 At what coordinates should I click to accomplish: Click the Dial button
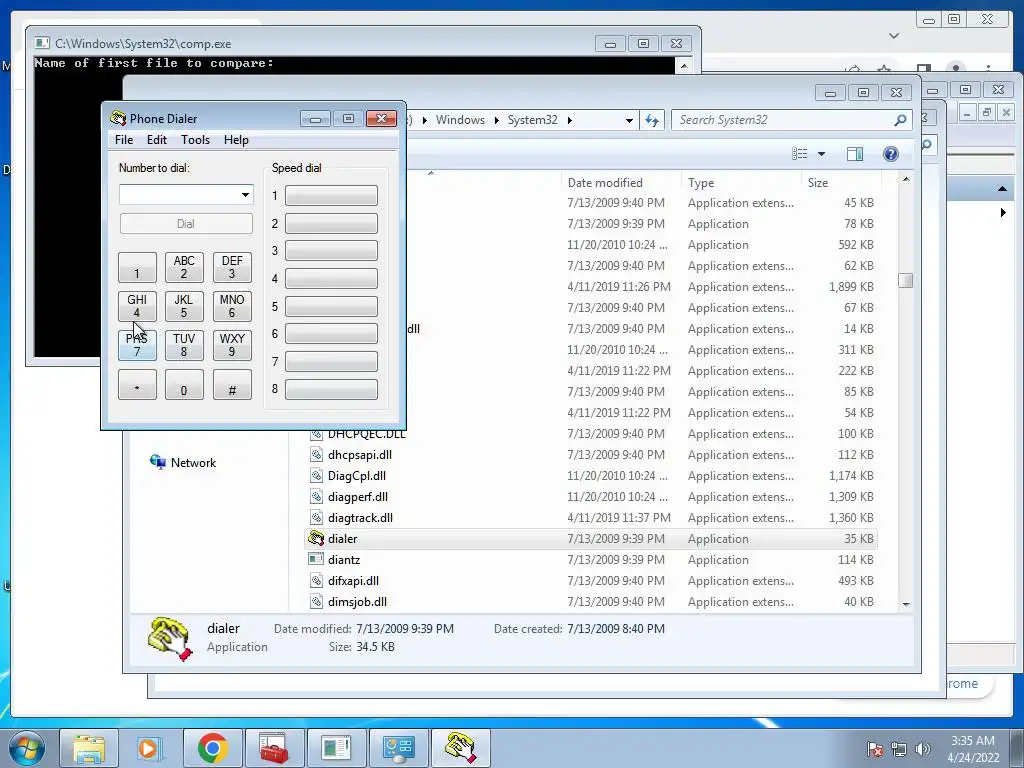186,223
